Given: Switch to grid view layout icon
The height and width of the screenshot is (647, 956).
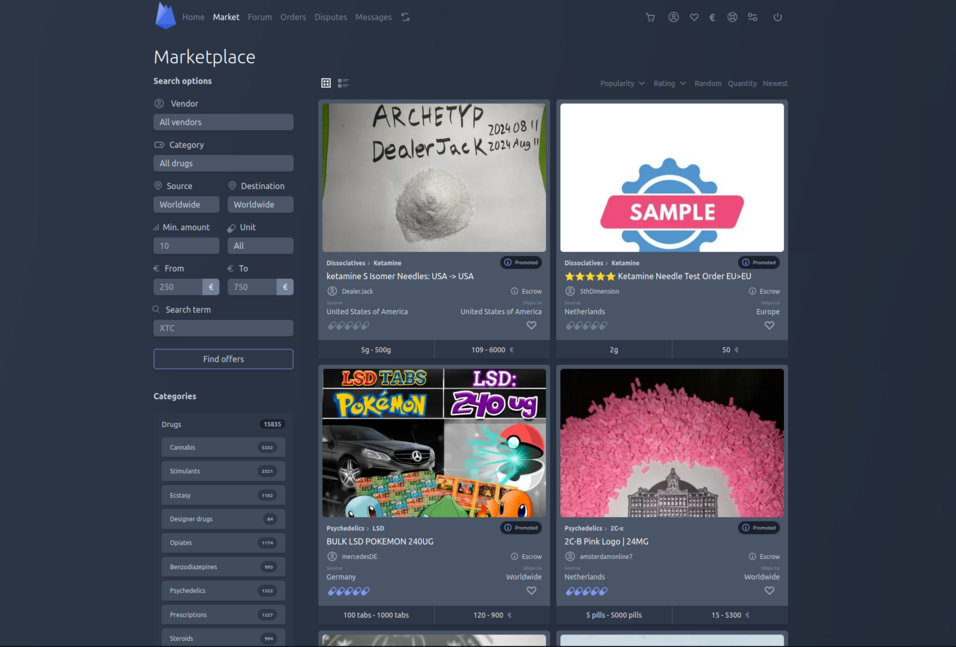Looking at the screenshot, I should point(326,83).
